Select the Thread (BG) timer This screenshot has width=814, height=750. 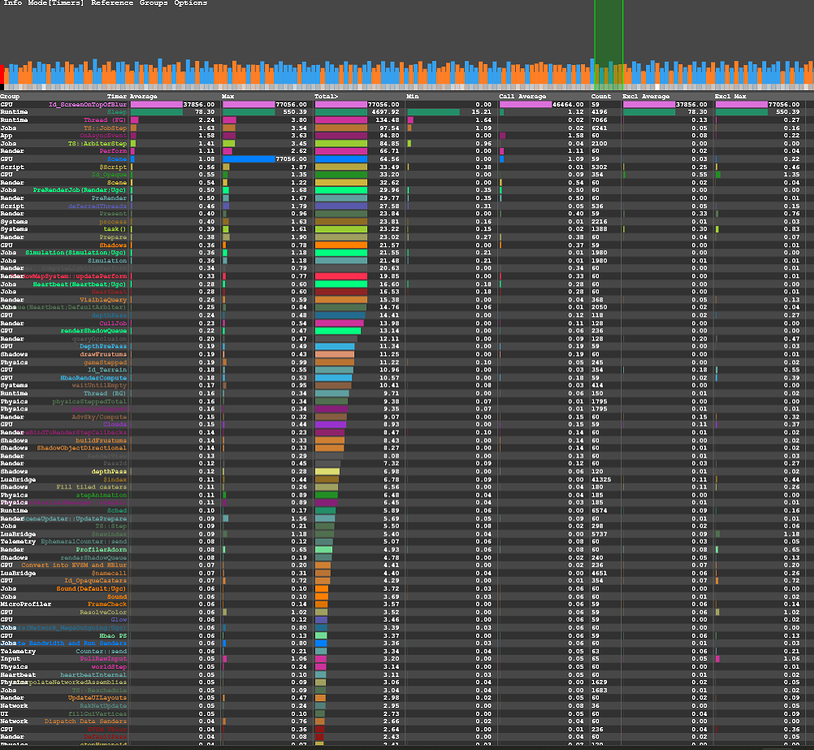[105, 393]
